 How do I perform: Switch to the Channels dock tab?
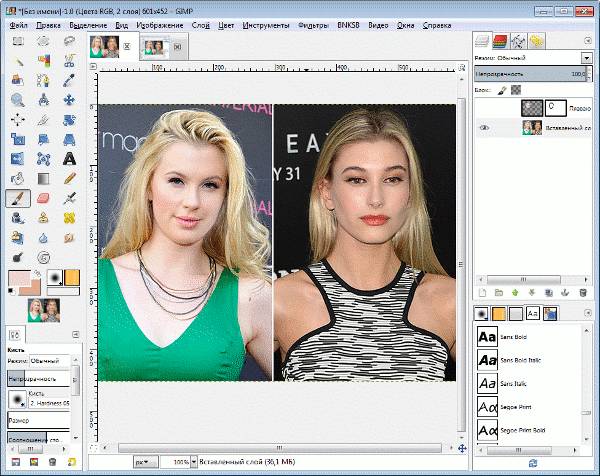coord(500,41)
